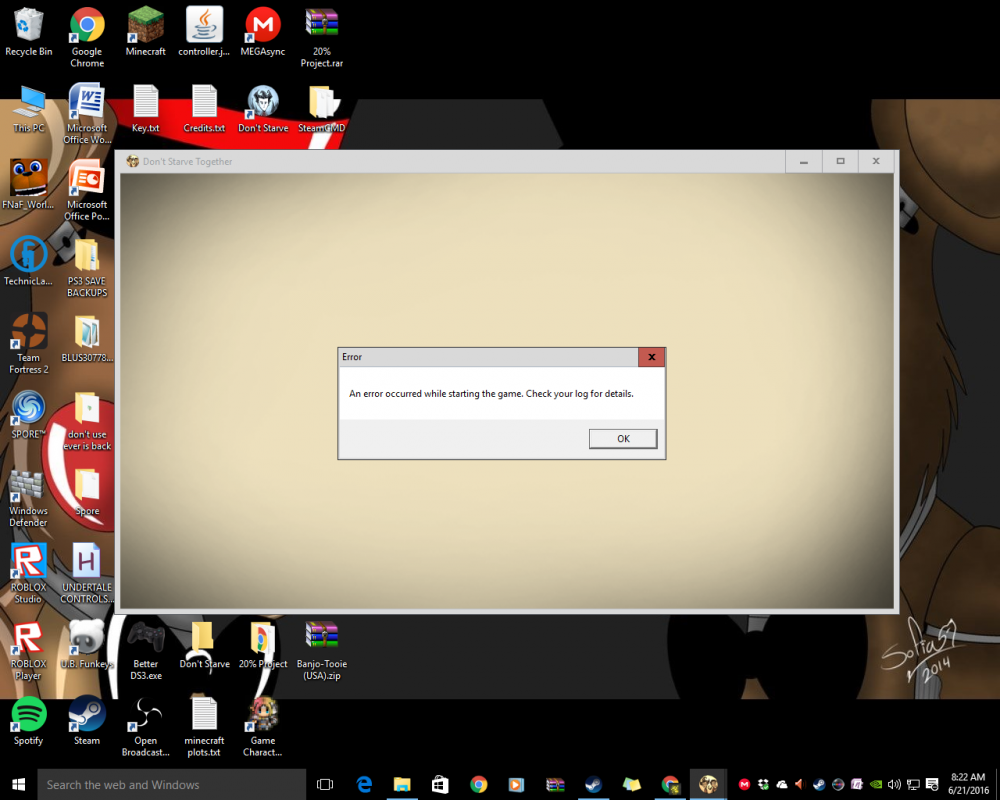
Task: Select the Open Broadcaster shortcut
Action: pos(145,726)
